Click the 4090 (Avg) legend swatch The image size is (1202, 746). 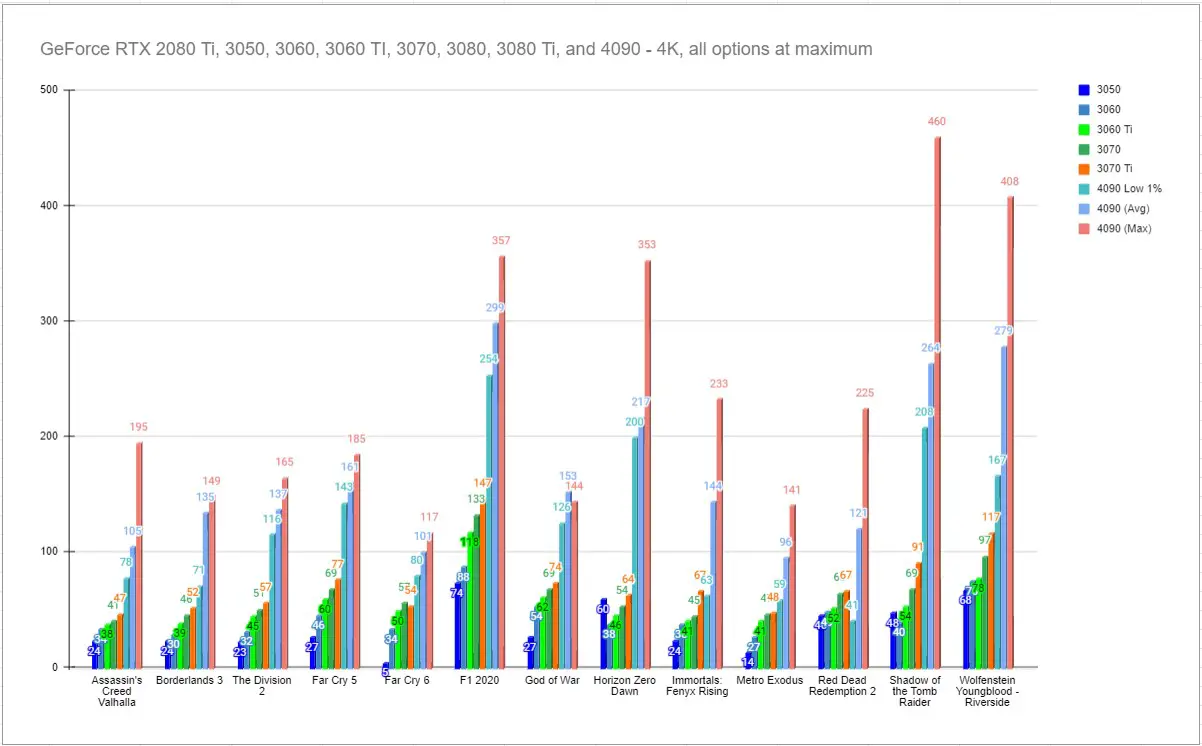click(x=1084, y=208)
